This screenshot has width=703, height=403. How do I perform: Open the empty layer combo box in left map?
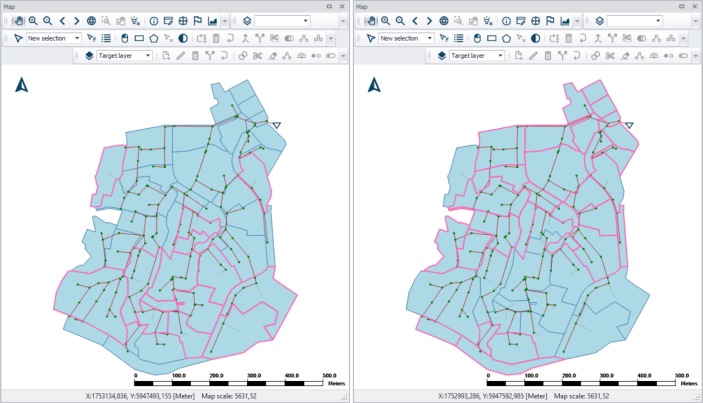click(x=282, y=21)
